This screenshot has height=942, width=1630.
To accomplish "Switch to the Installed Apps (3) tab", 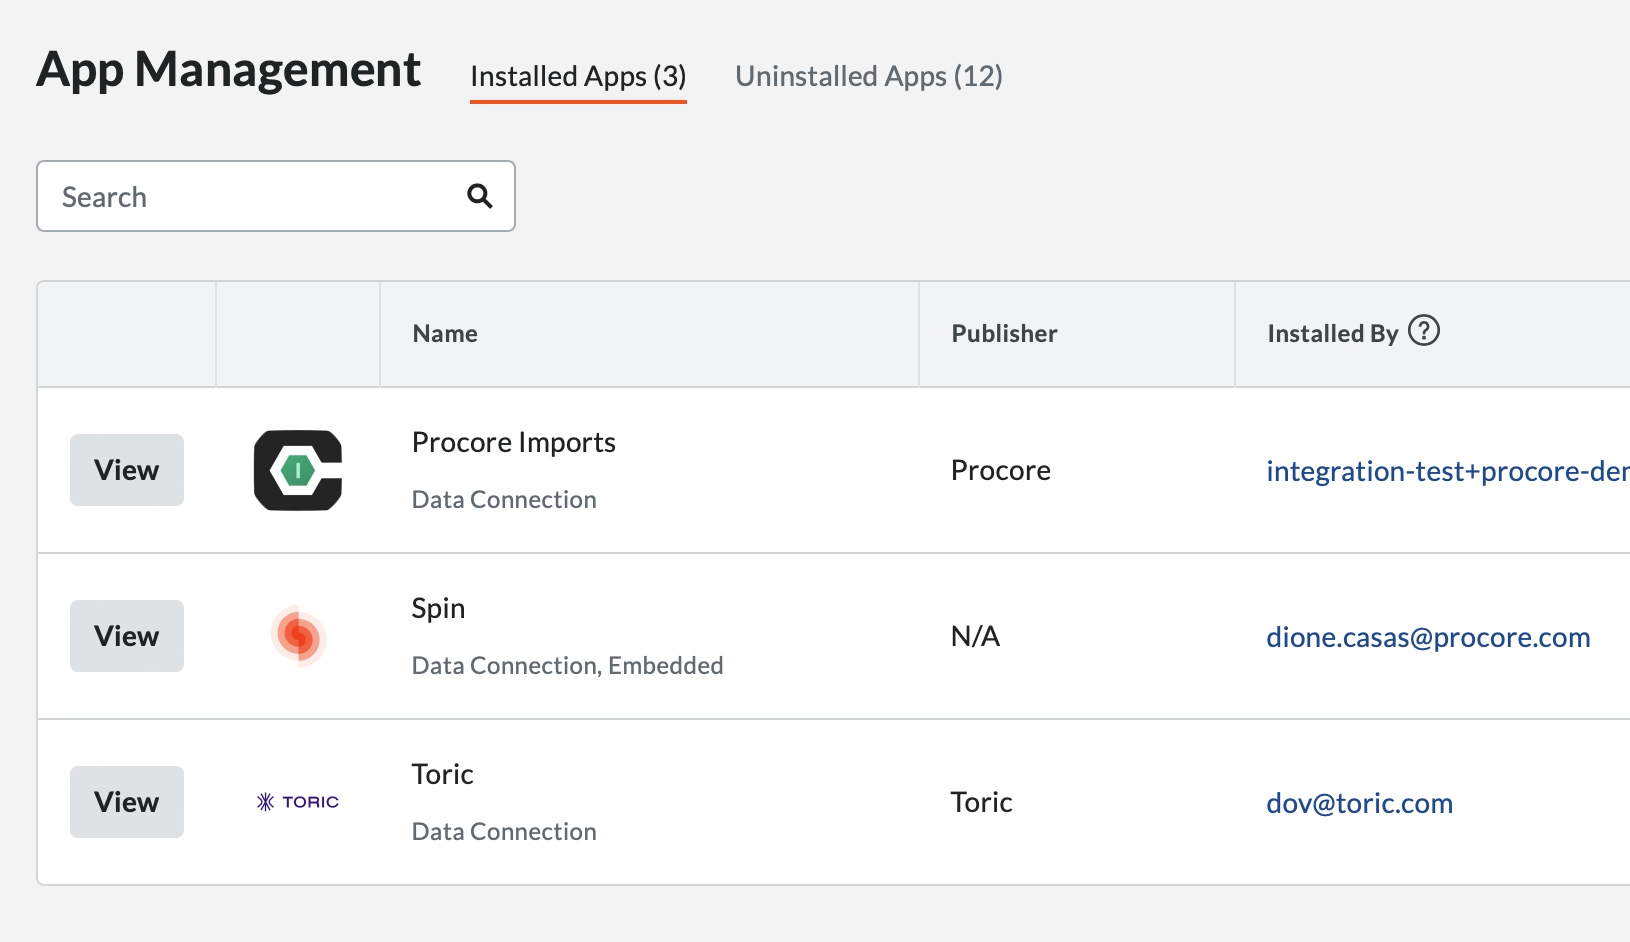I will pos(578,76).
